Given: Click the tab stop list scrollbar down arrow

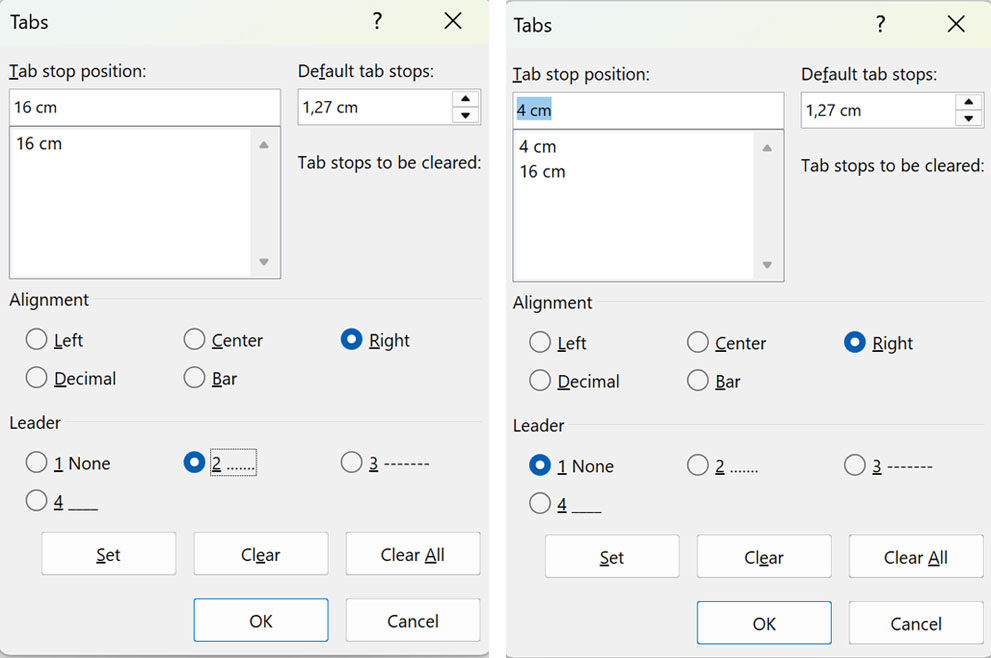Looking at the screenshot, I should coord(263,263).
